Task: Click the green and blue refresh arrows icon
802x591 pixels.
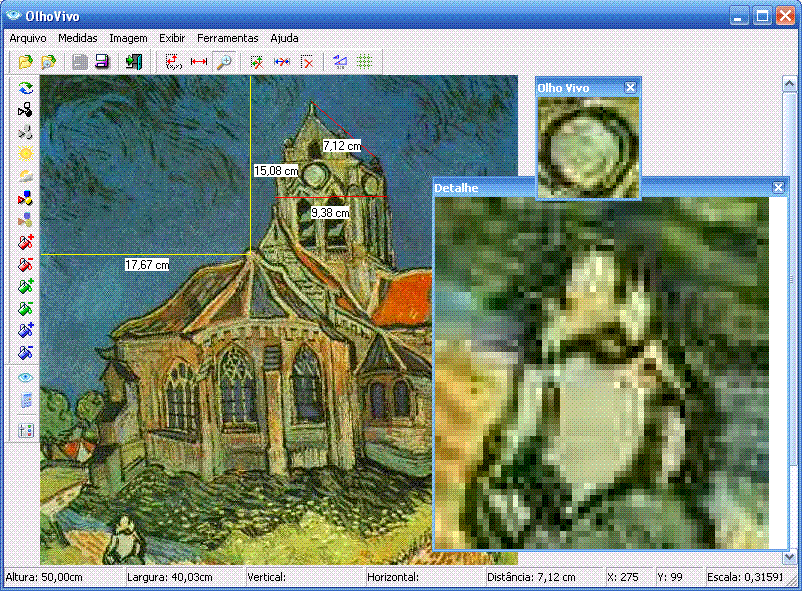Action: (26, 88)
